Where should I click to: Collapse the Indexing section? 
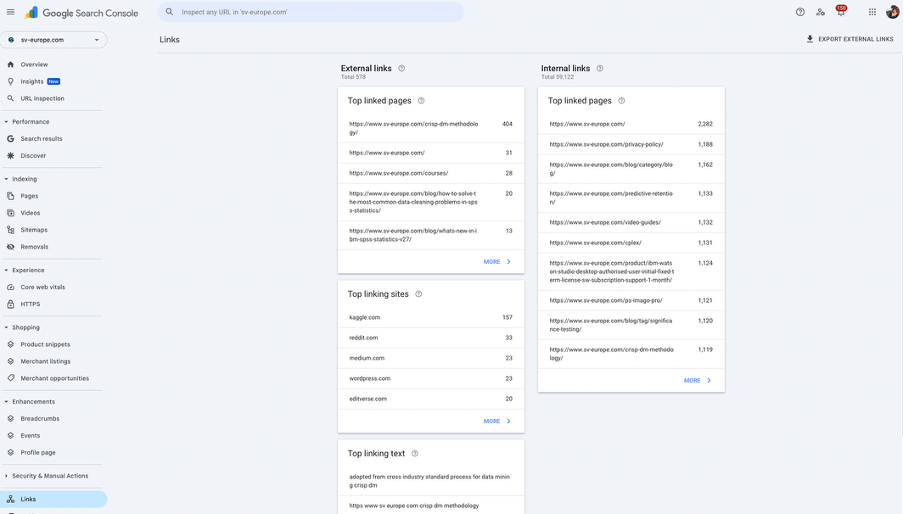[x=6, y=179]
